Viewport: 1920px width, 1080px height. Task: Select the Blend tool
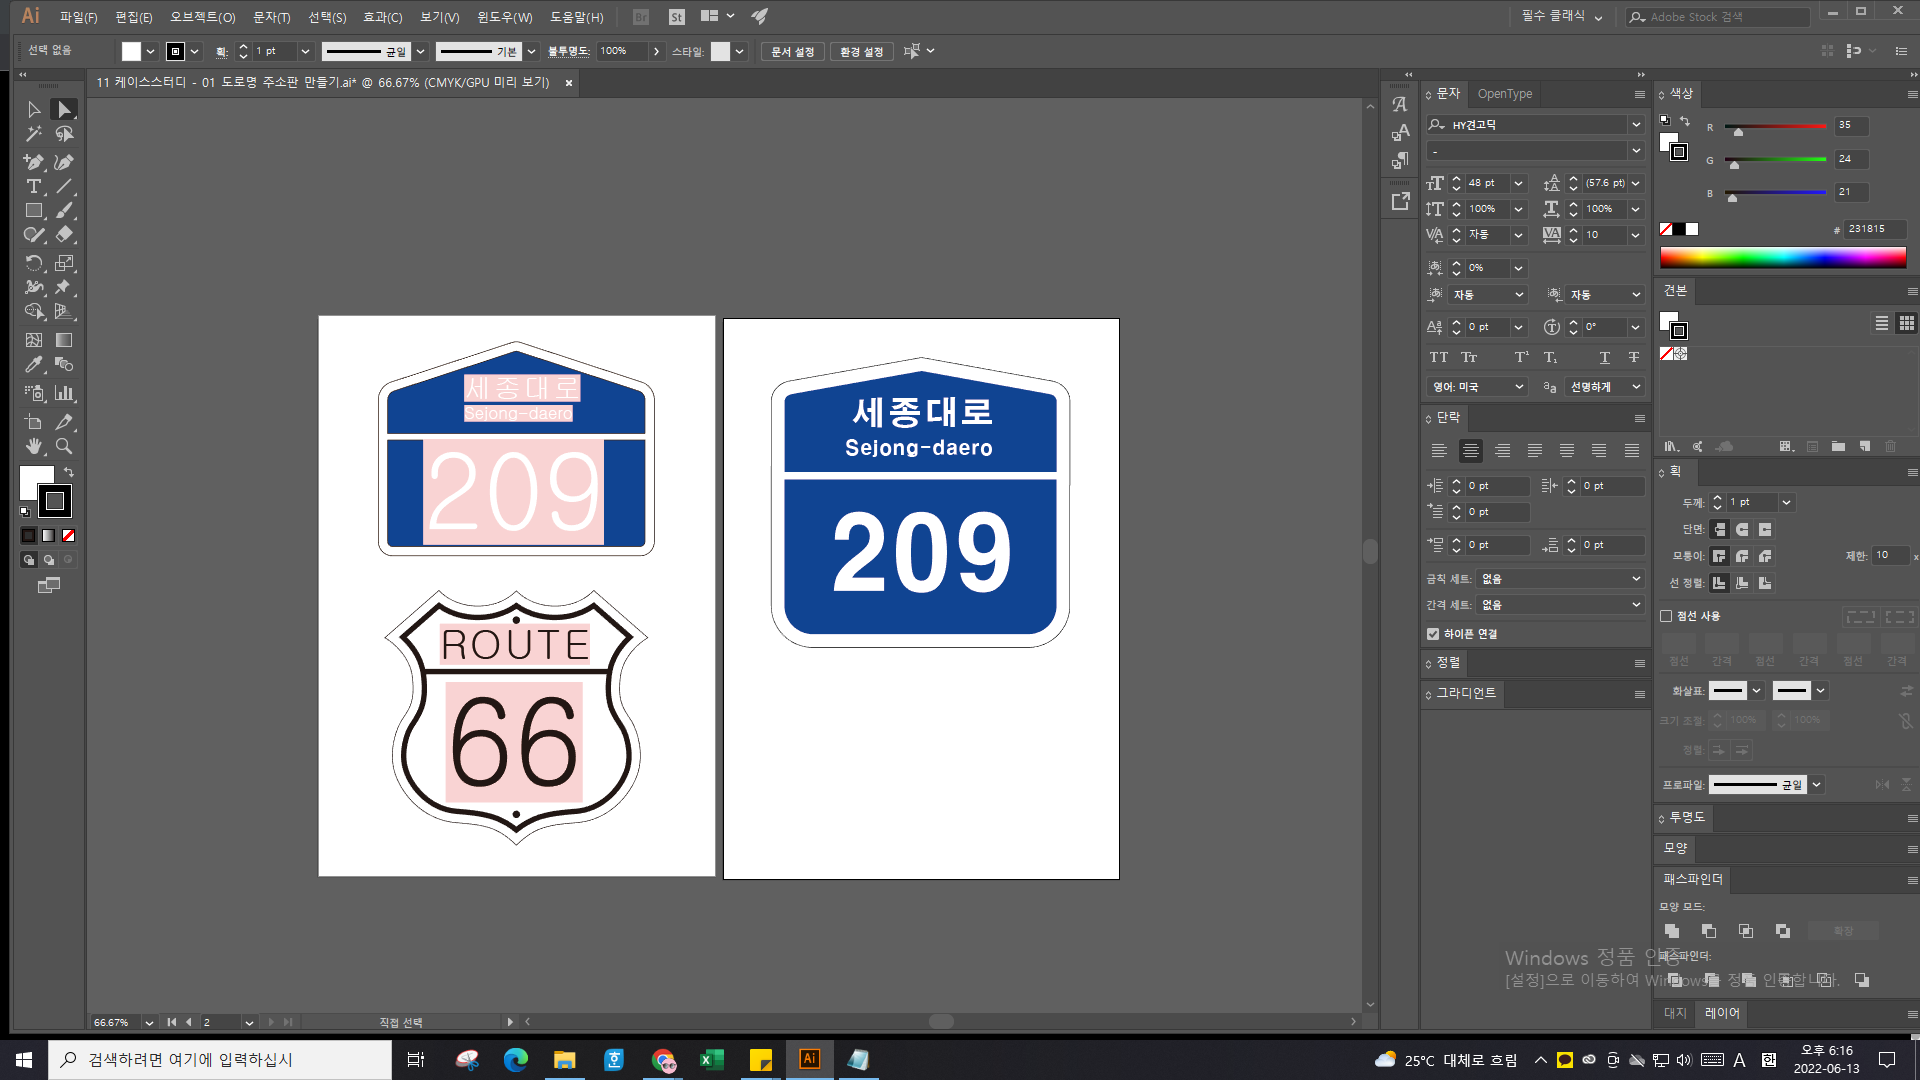pyautogui.click(x=64, y=365)
